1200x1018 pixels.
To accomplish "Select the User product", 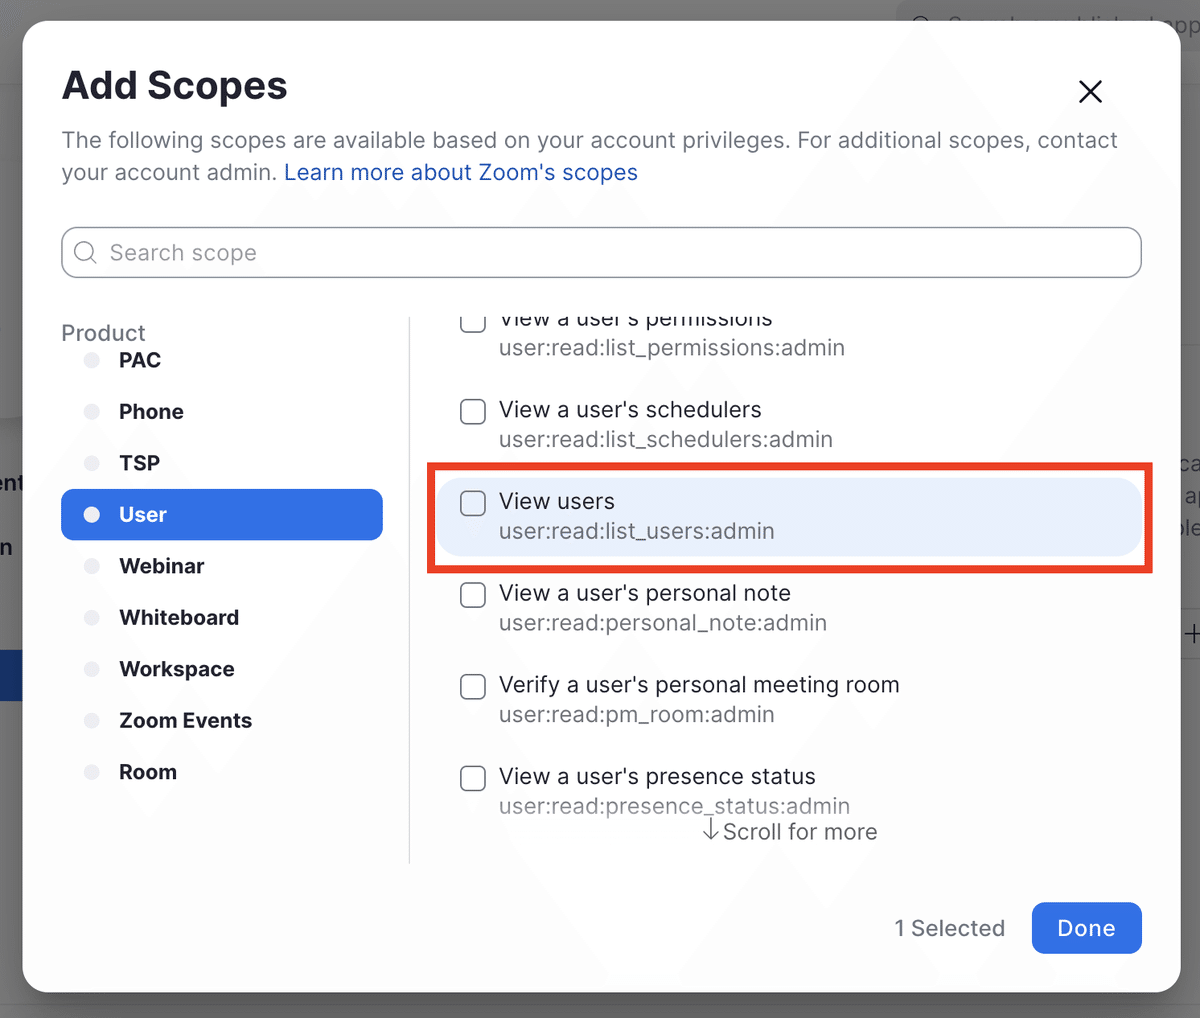I will (222, 514).
